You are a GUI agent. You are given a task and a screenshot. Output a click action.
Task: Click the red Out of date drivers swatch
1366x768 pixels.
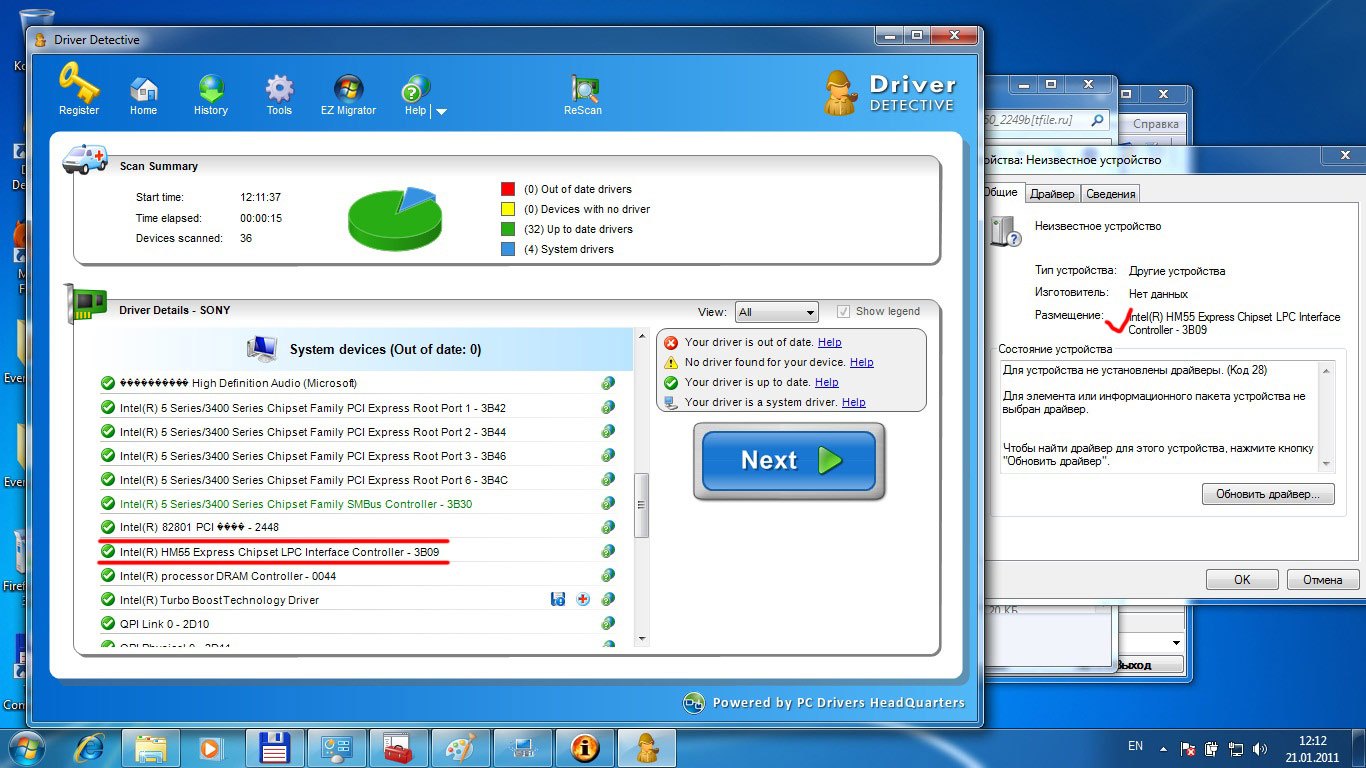point(508,189)
